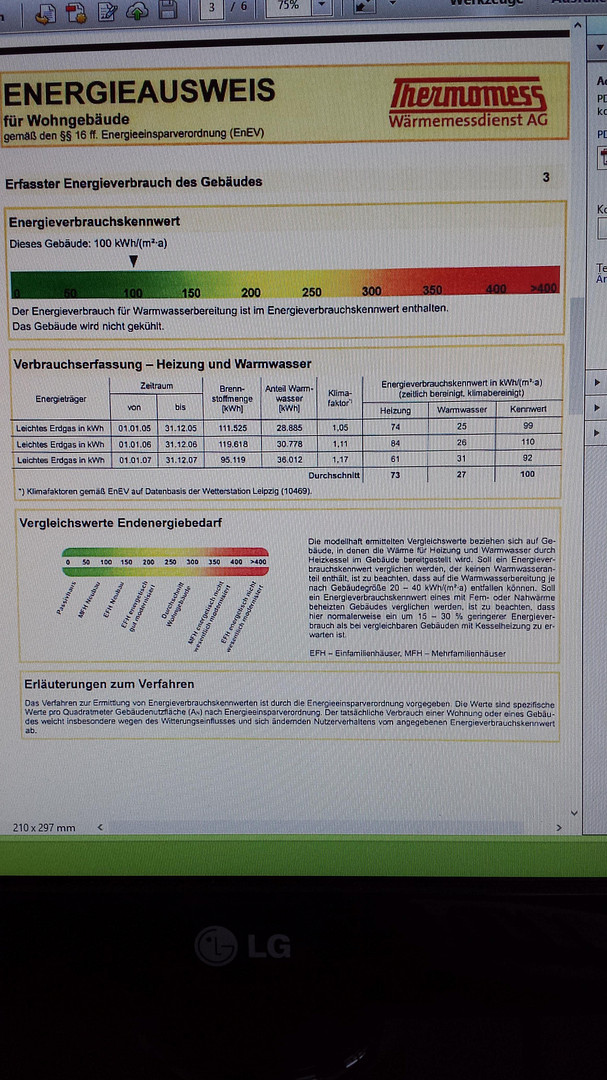Click the cloud upload icon
The height and width of the screenshot is (1080, 607).
click(x=138, y=10)
